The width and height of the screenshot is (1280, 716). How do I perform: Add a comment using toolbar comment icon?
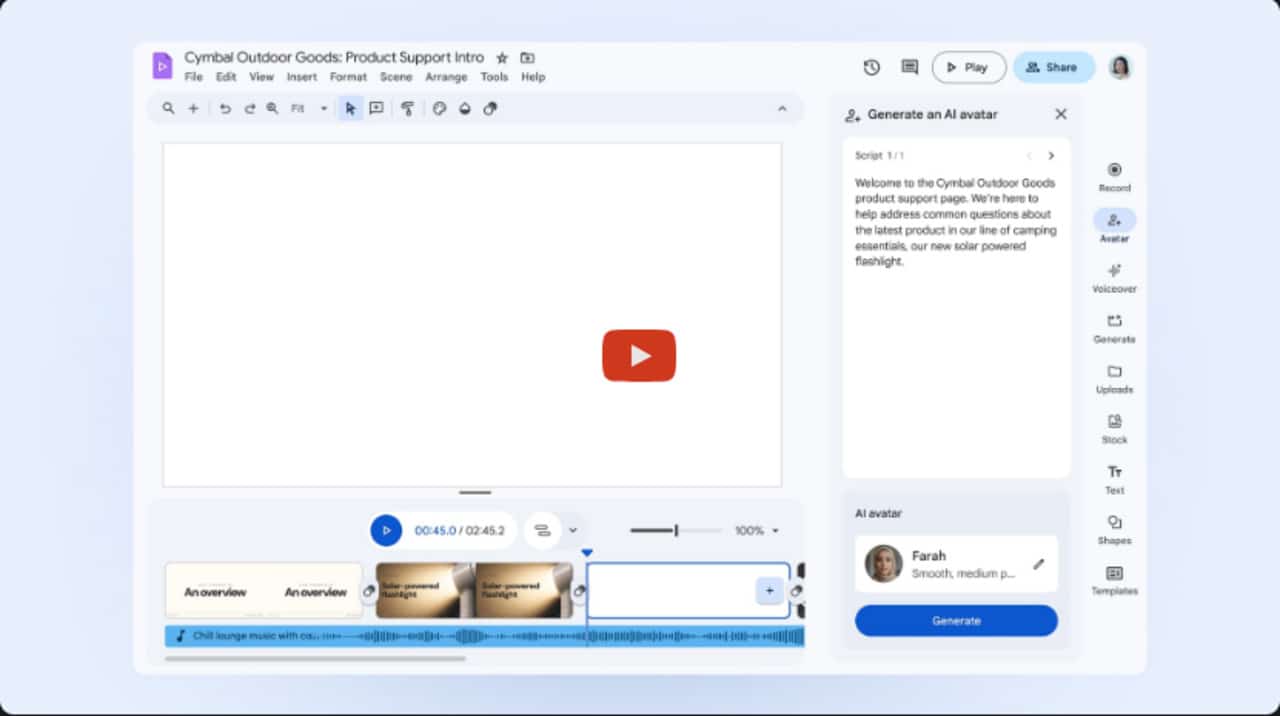pyautogui.click(x=376, y=108)
